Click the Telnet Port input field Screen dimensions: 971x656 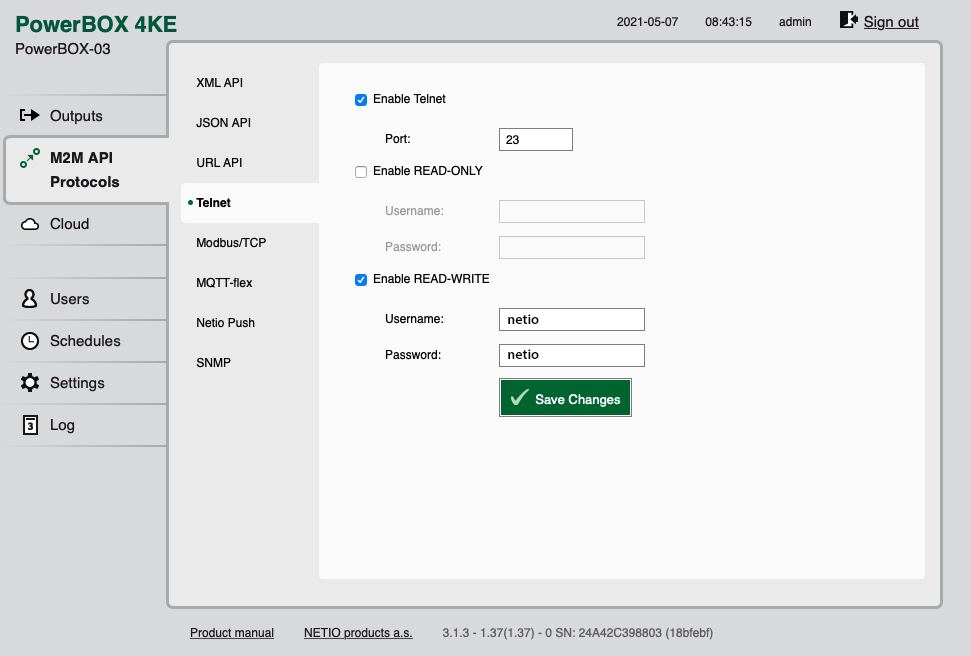(536, 139)
